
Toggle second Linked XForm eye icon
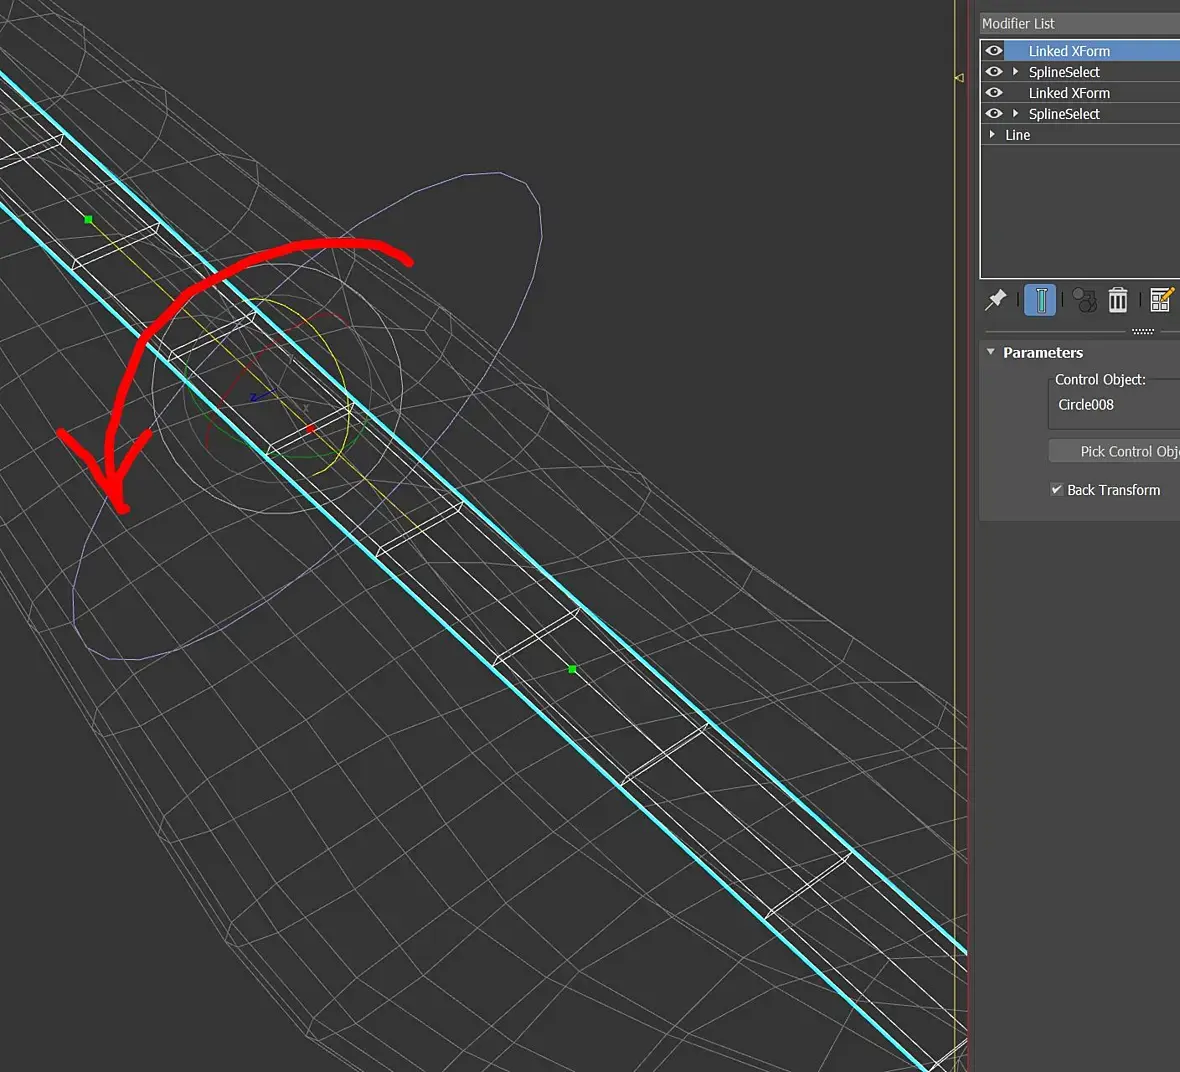coord(993,93)
